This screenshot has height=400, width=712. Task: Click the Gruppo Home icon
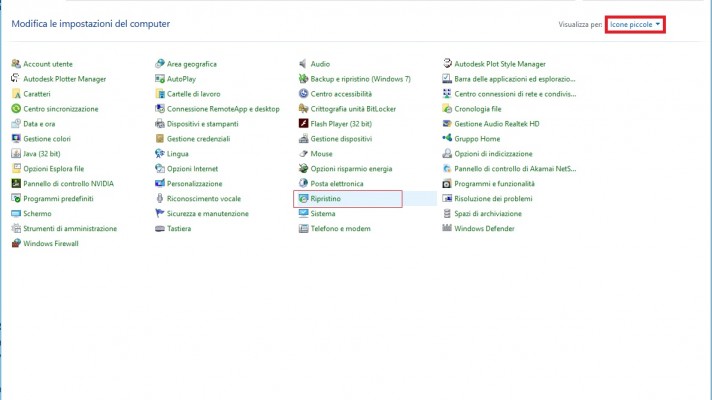[447, 139]
